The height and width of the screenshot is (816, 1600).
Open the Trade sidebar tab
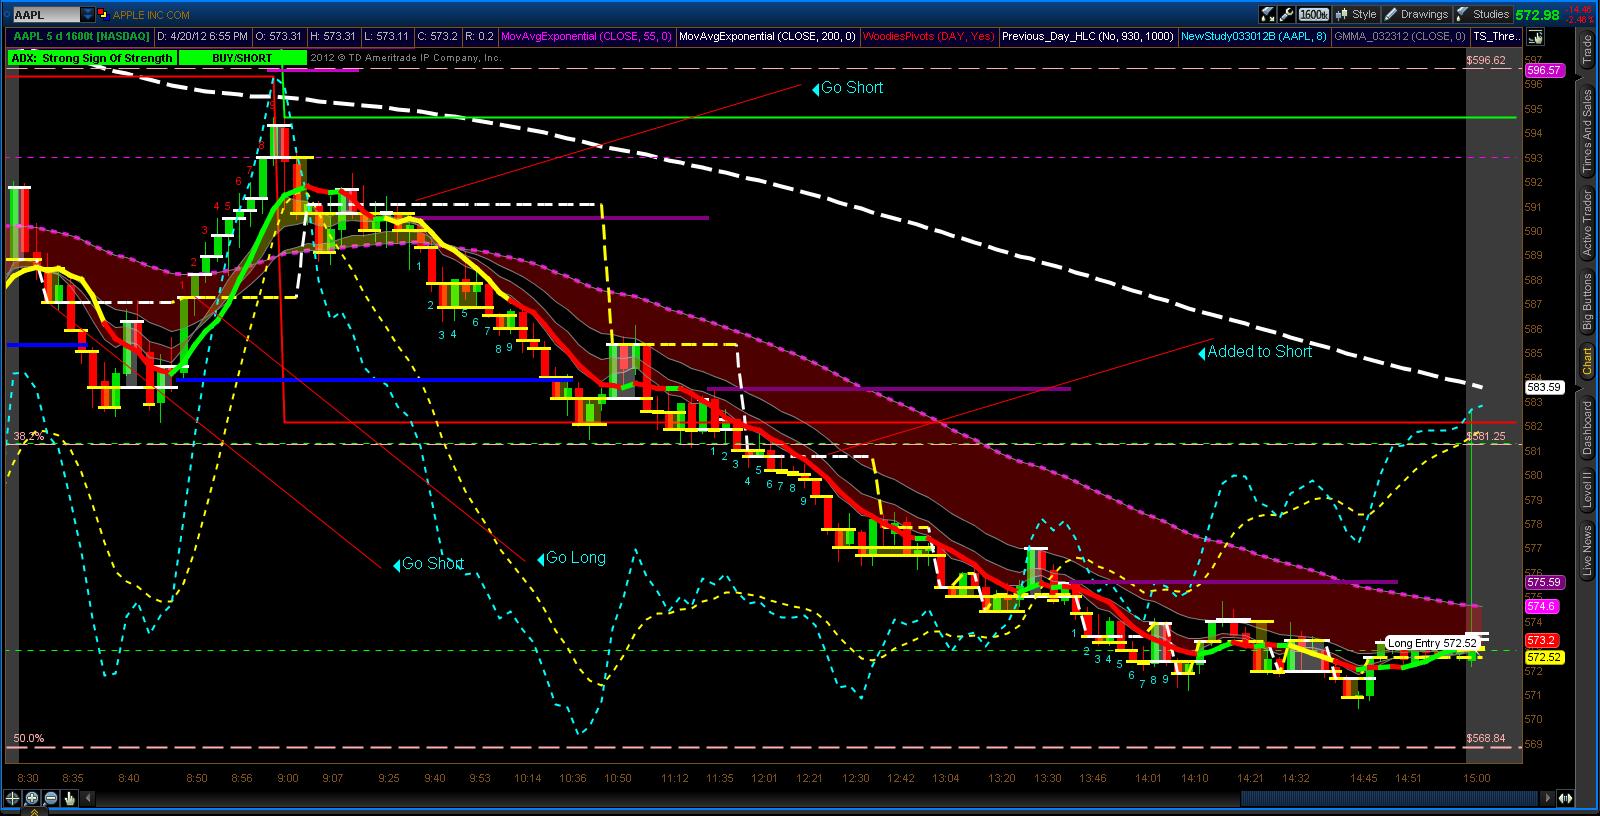coord(1587,50)
